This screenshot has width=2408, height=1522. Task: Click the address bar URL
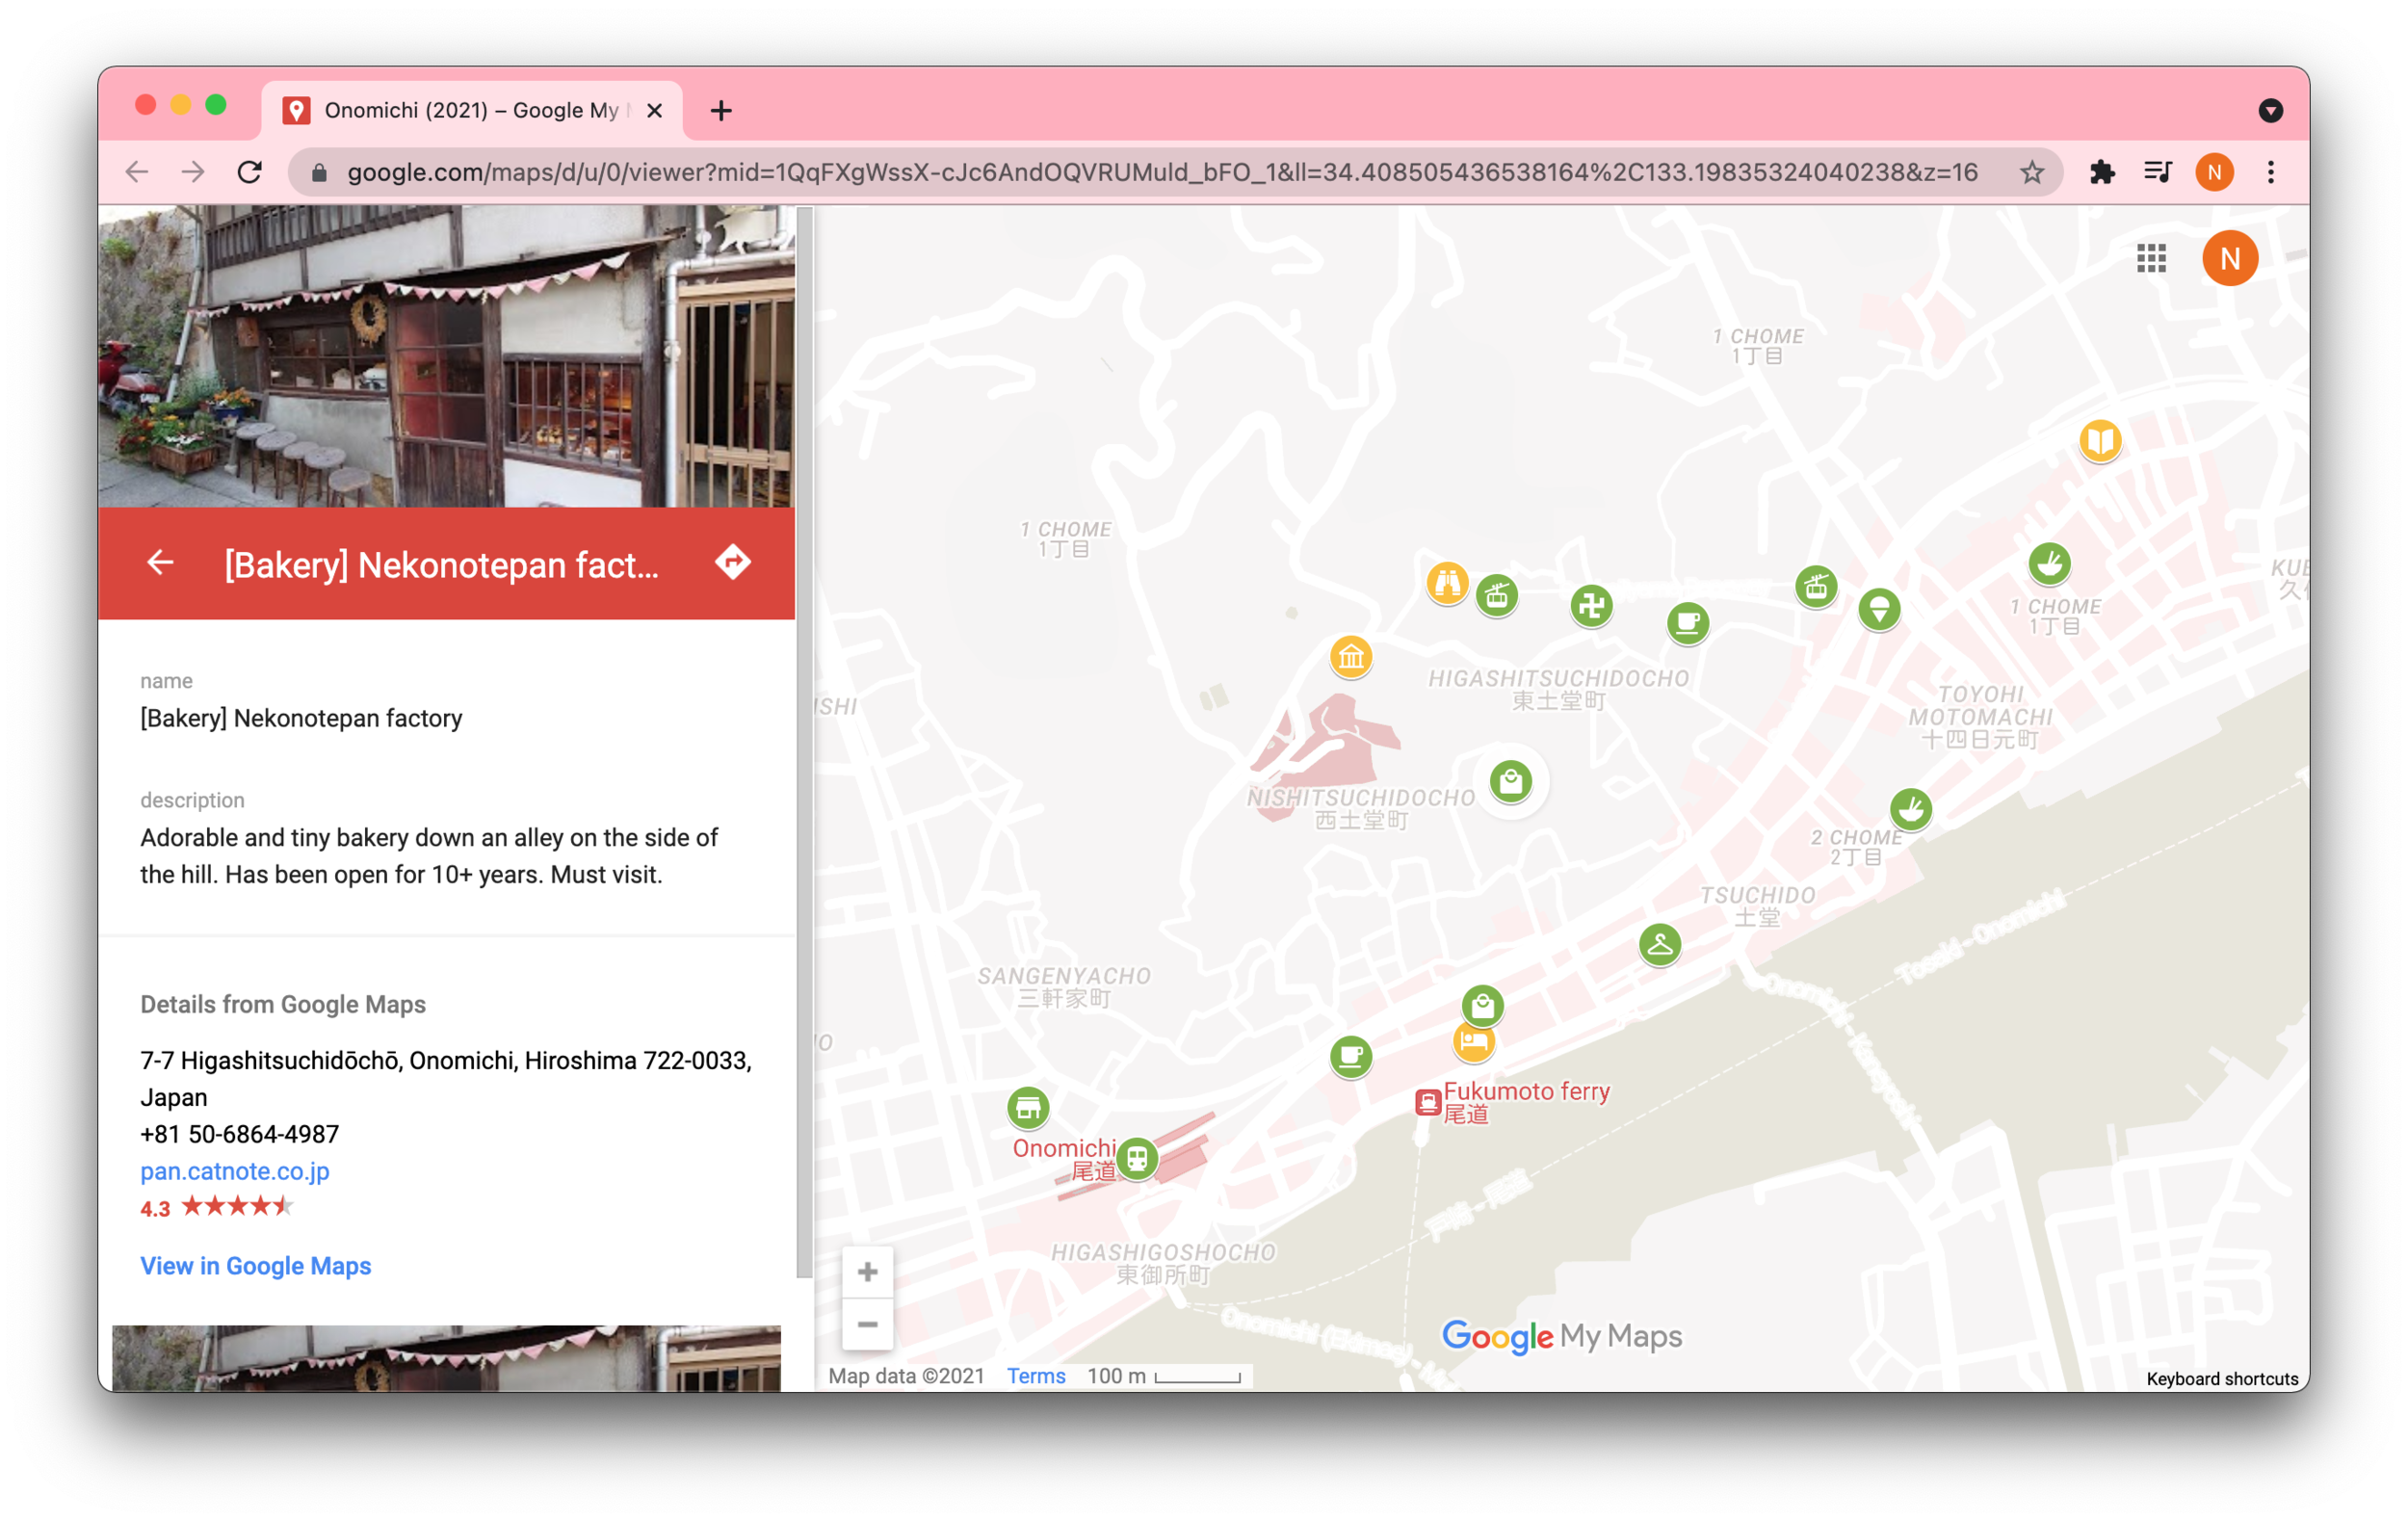[1162, 172]
